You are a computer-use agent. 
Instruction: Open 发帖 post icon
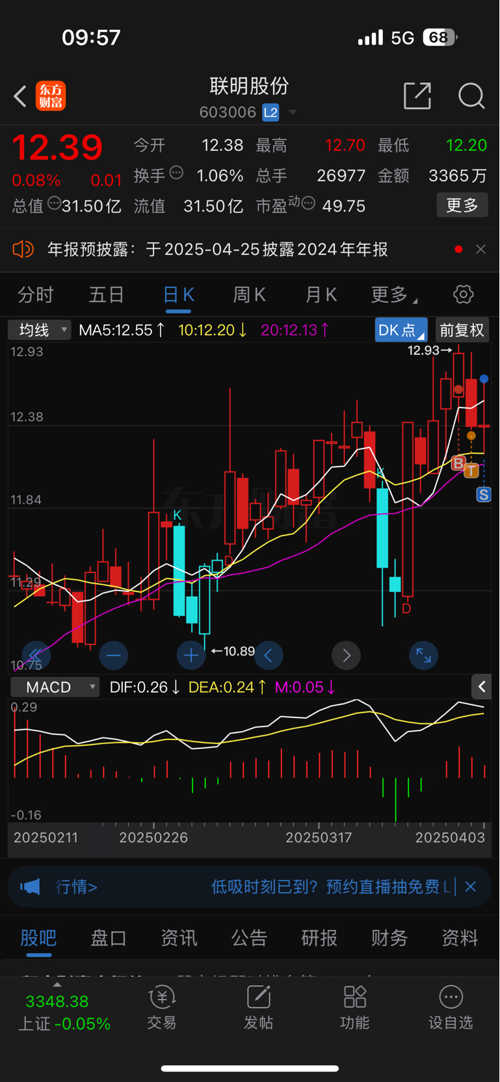tap(258, 1007)
